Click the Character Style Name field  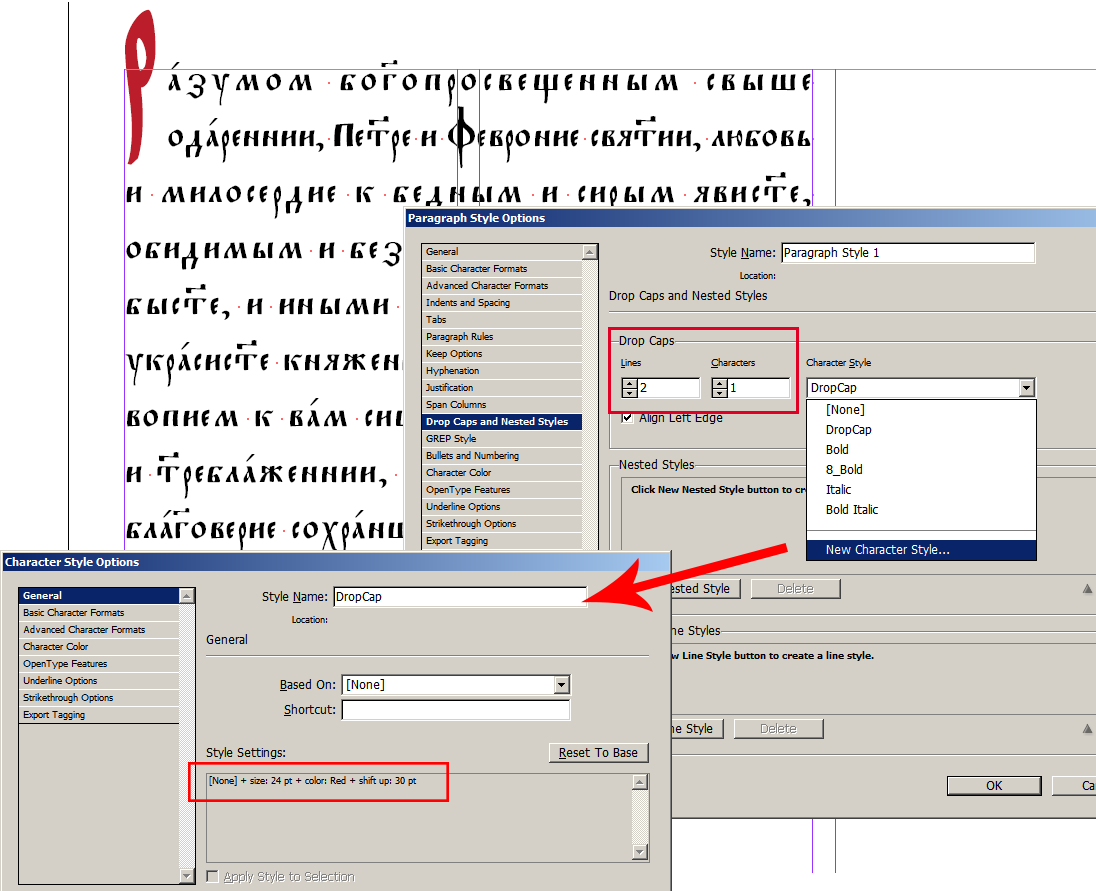[460, 597]
